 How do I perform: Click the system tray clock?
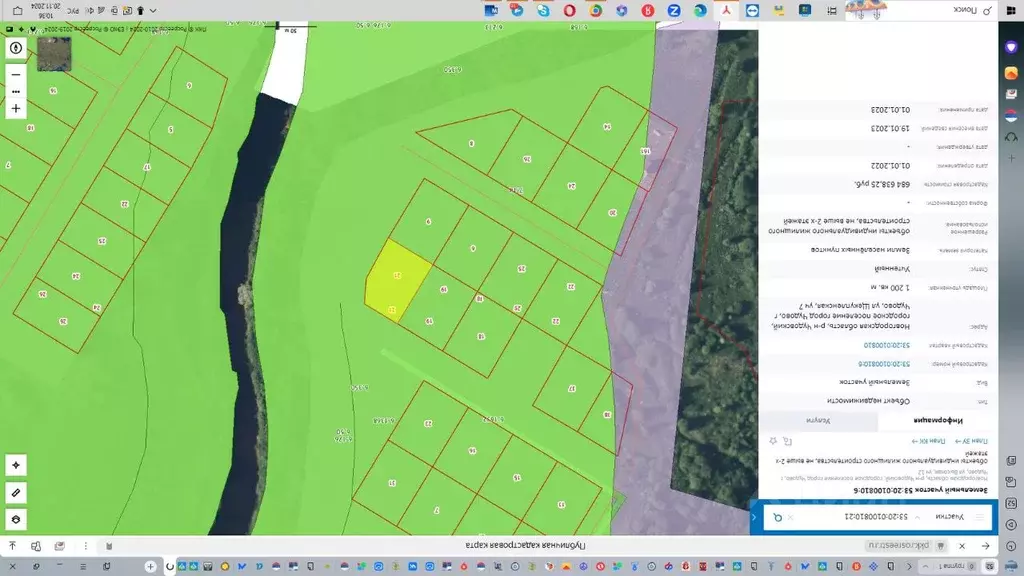click(48, 10)
